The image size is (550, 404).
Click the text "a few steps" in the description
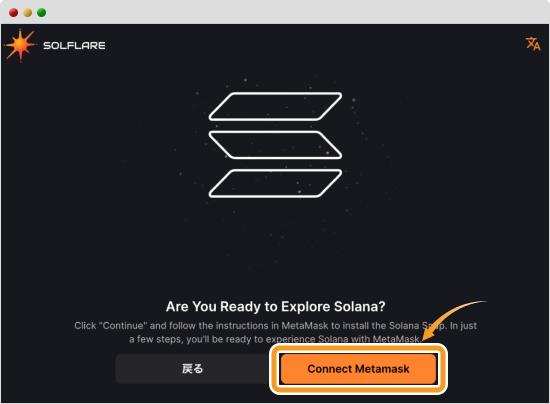[155, 339]
